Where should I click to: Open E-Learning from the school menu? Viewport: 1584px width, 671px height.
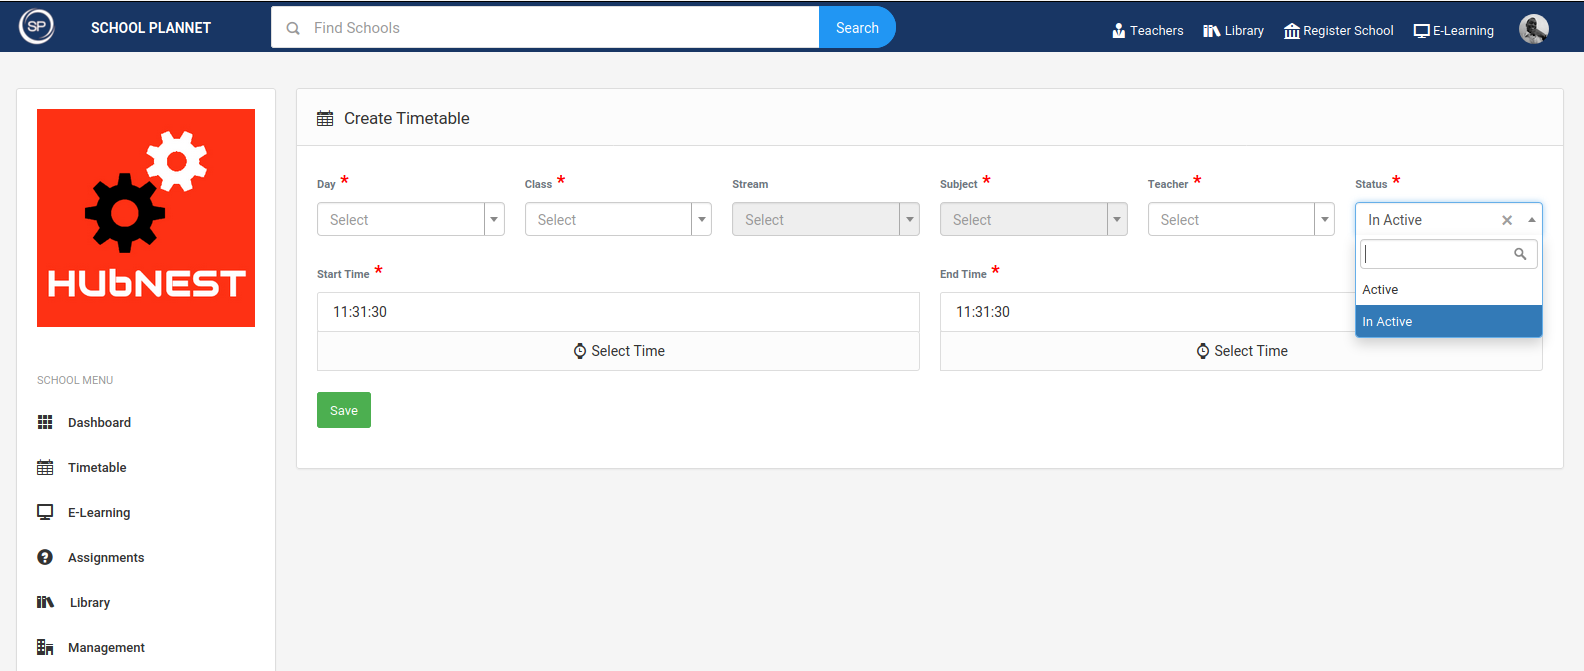coord(99,512)
